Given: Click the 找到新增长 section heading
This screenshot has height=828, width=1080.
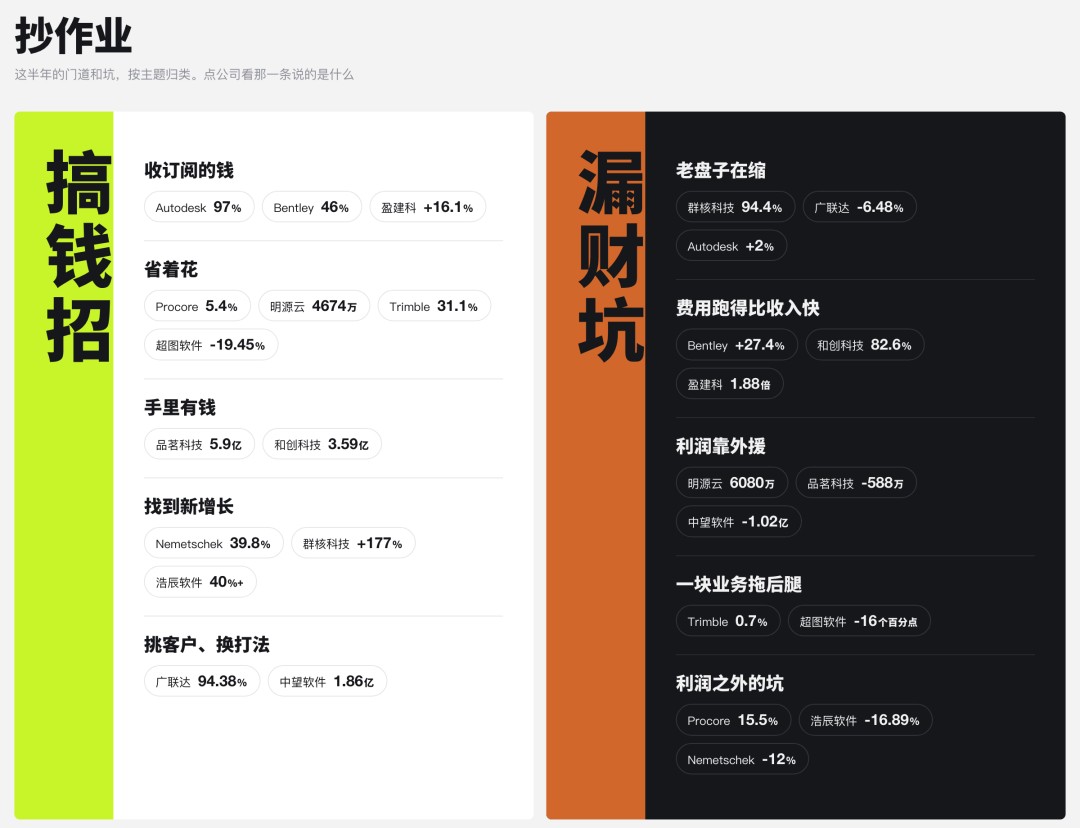Looking at the screenshot, I should [x=189, y=506].
